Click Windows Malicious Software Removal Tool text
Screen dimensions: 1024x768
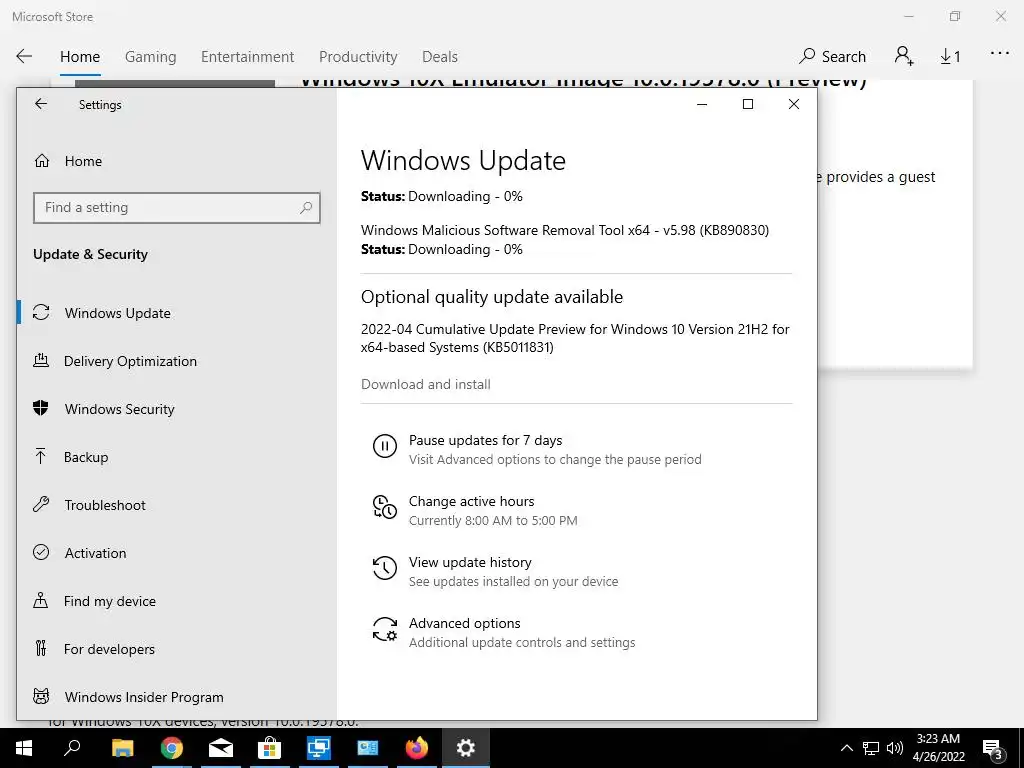click(x=565, y=231)
